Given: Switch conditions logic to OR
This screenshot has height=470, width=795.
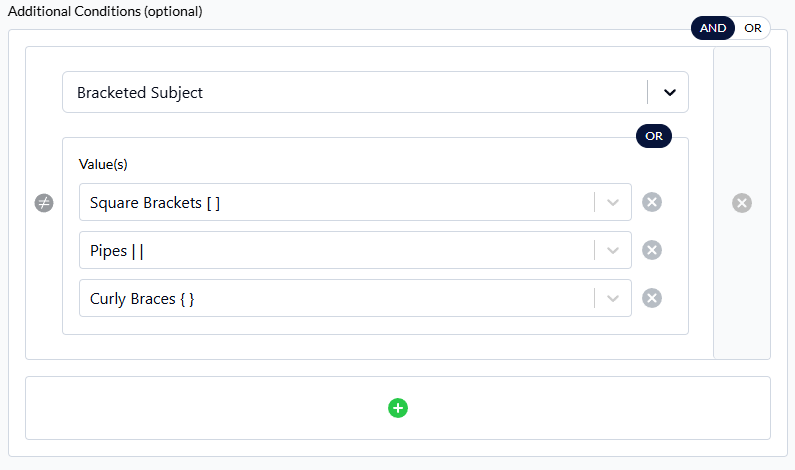Looking at the screenshot, I should tap(752, 28).
